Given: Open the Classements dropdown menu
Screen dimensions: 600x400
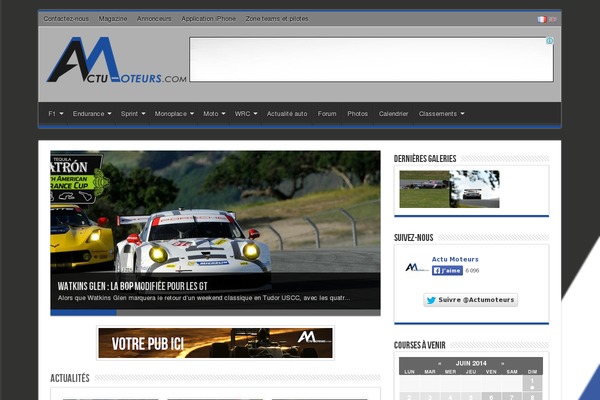Looking at the screenshot, I should tap(441, 114).
